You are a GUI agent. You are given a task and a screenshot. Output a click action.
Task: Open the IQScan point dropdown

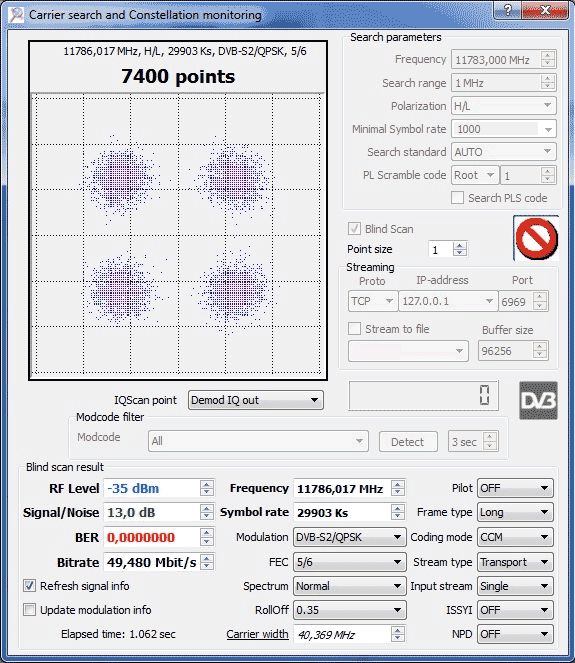[x=256, y=400]
